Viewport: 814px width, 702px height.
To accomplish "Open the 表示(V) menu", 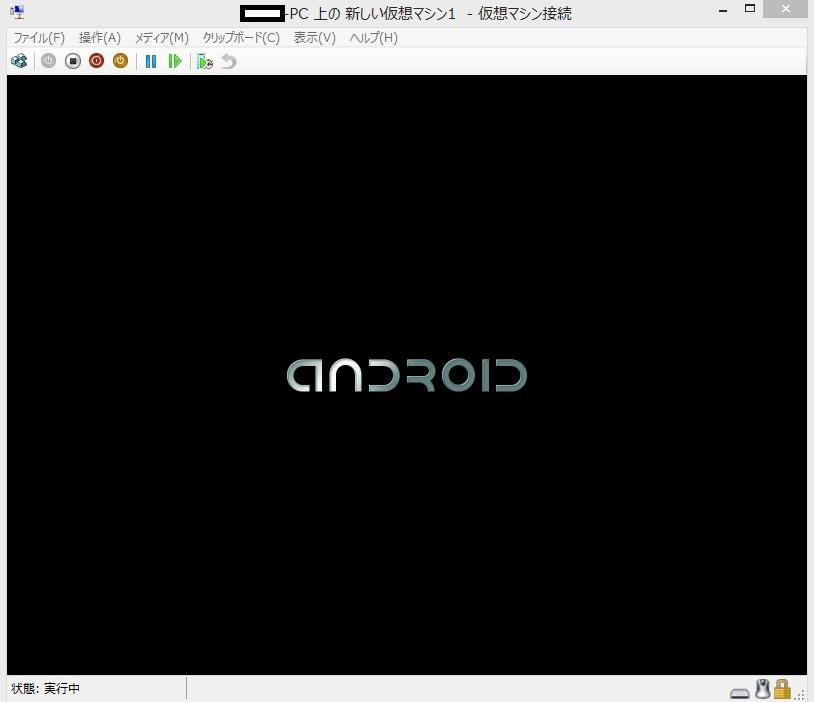I will 315,38.
